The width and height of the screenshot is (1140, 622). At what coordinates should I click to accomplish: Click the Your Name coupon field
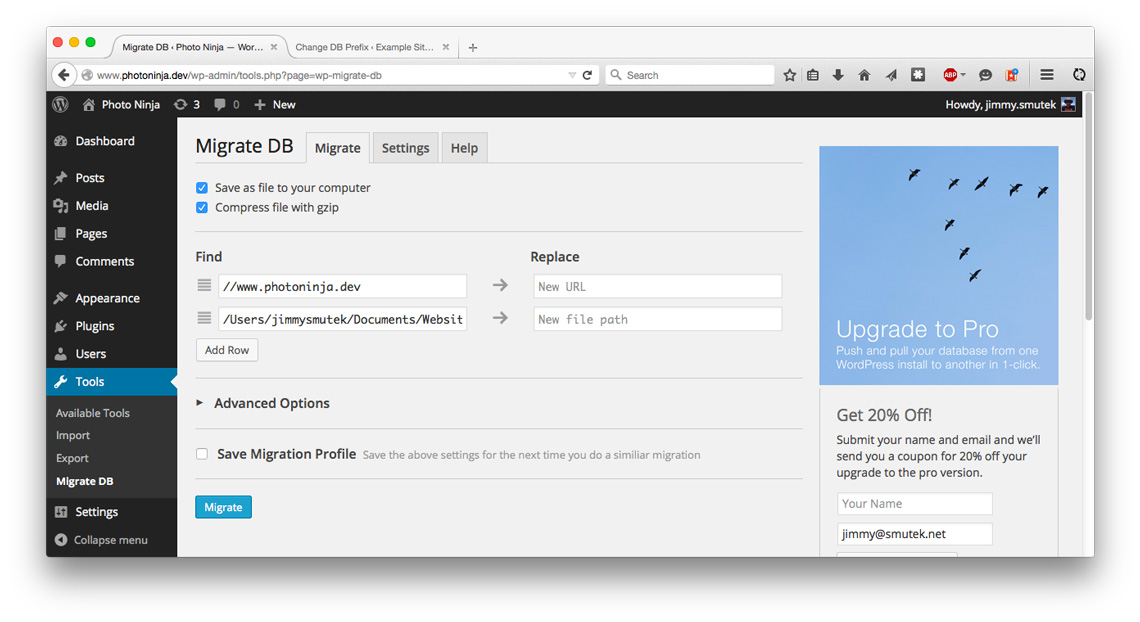tap(915, 504)
